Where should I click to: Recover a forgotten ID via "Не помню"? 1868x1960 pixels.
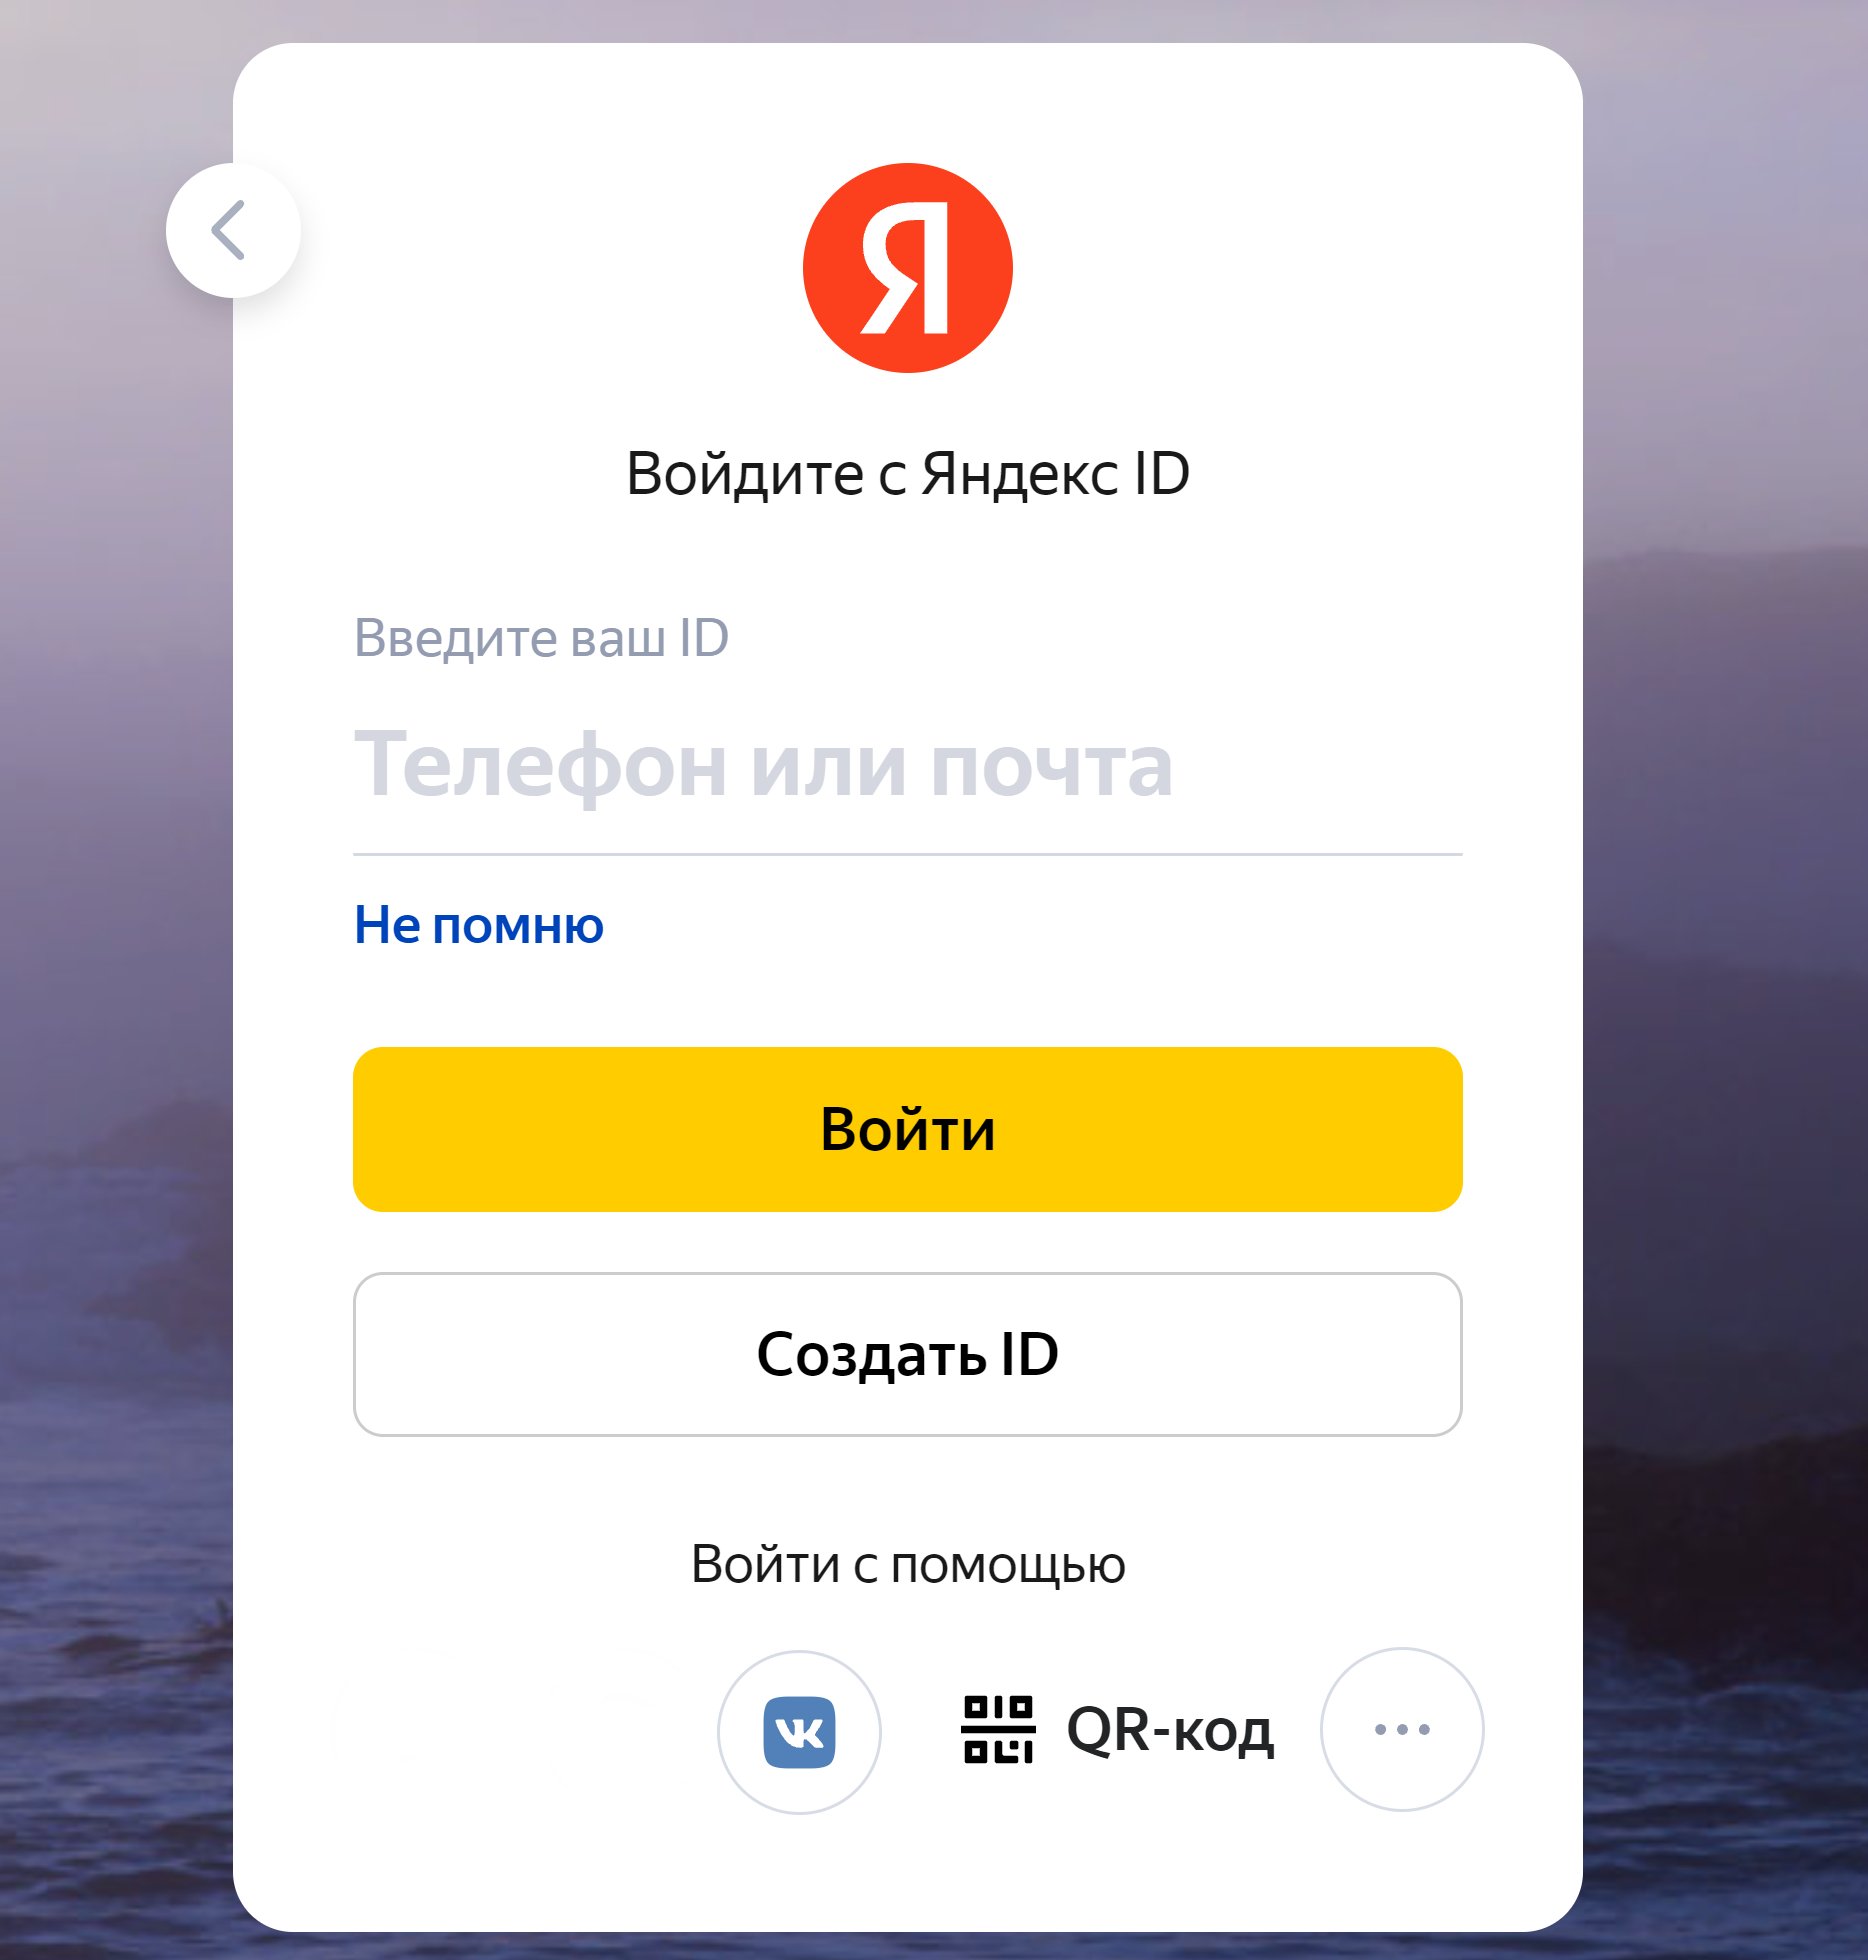(x=479, y=925)
